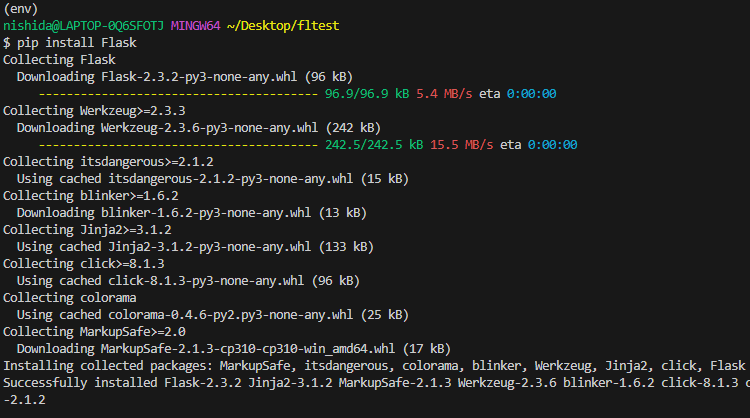This screenshot has height=418, width=750.
Task: Click 'Downloading Flask-2.3.2-py3-none-any.whl (96 kB)' line
Action: click(x=185, y=77)
